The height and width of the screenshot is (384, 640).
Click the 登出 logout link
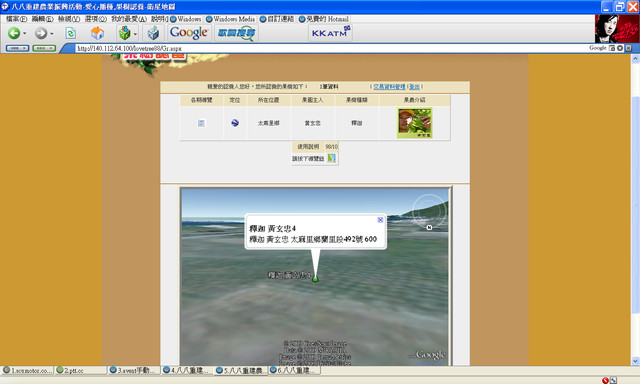pos(414,87)
